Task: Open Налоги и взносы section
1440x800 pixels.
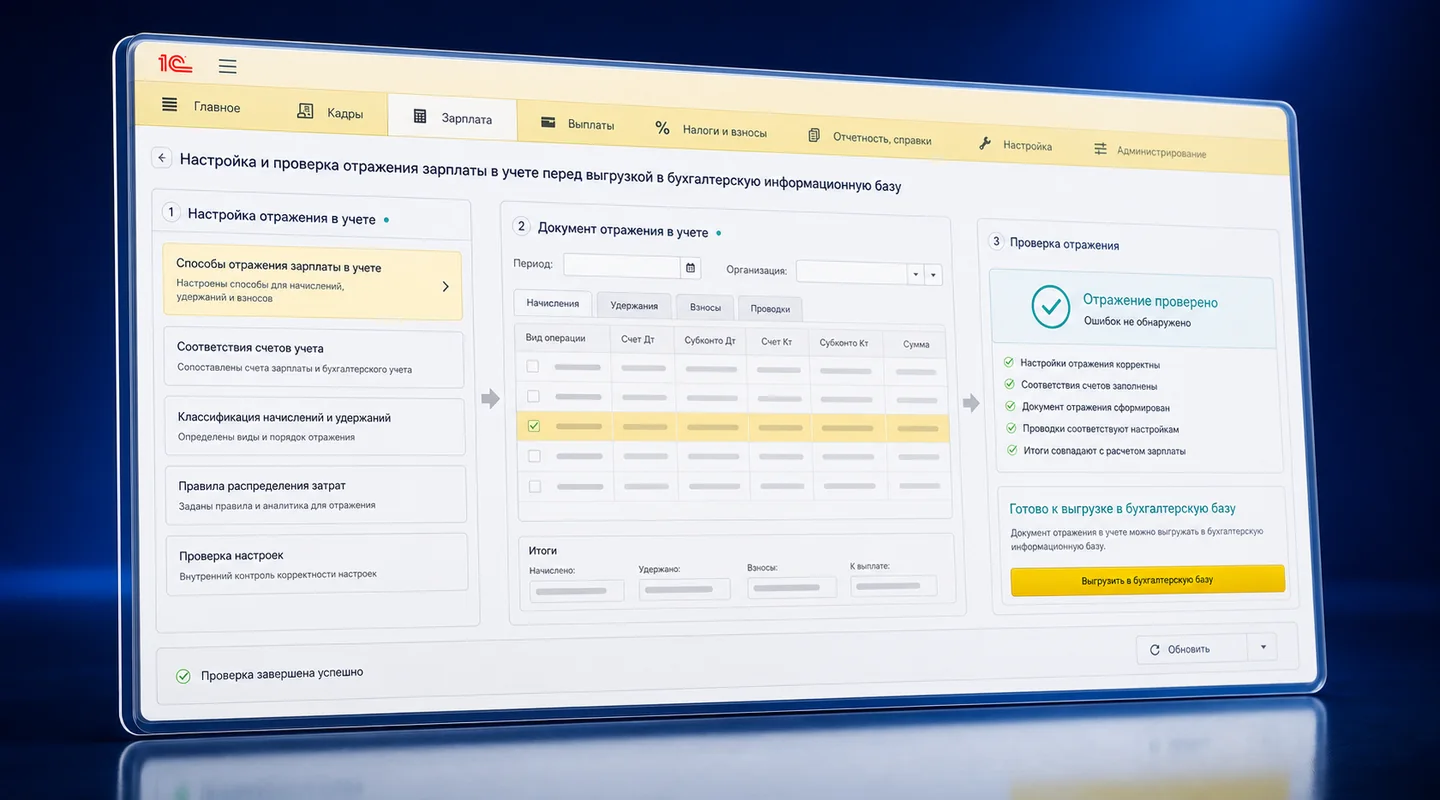Action: (710, 130)
